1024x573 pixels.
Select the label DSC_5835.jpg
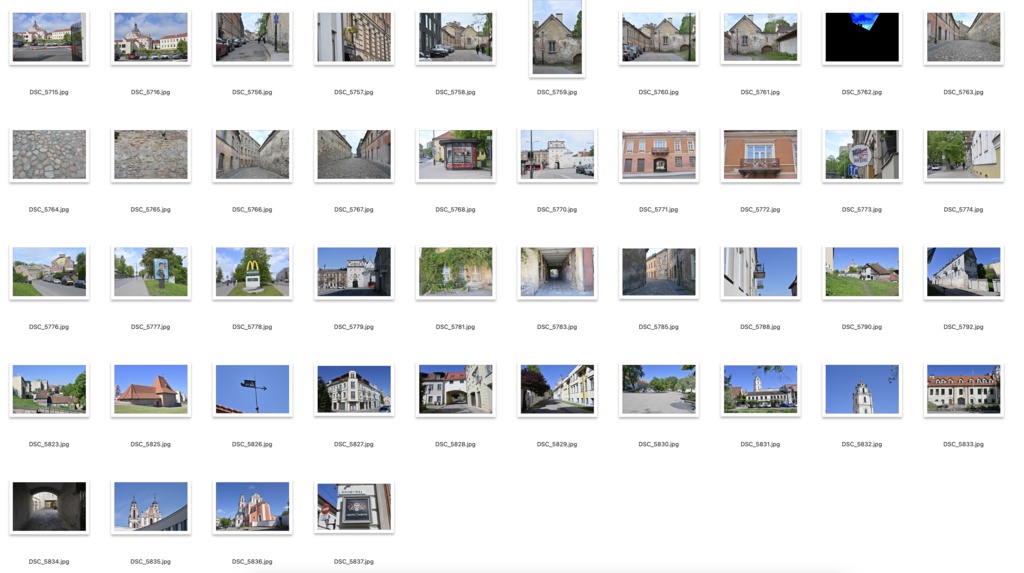point(151,562)
